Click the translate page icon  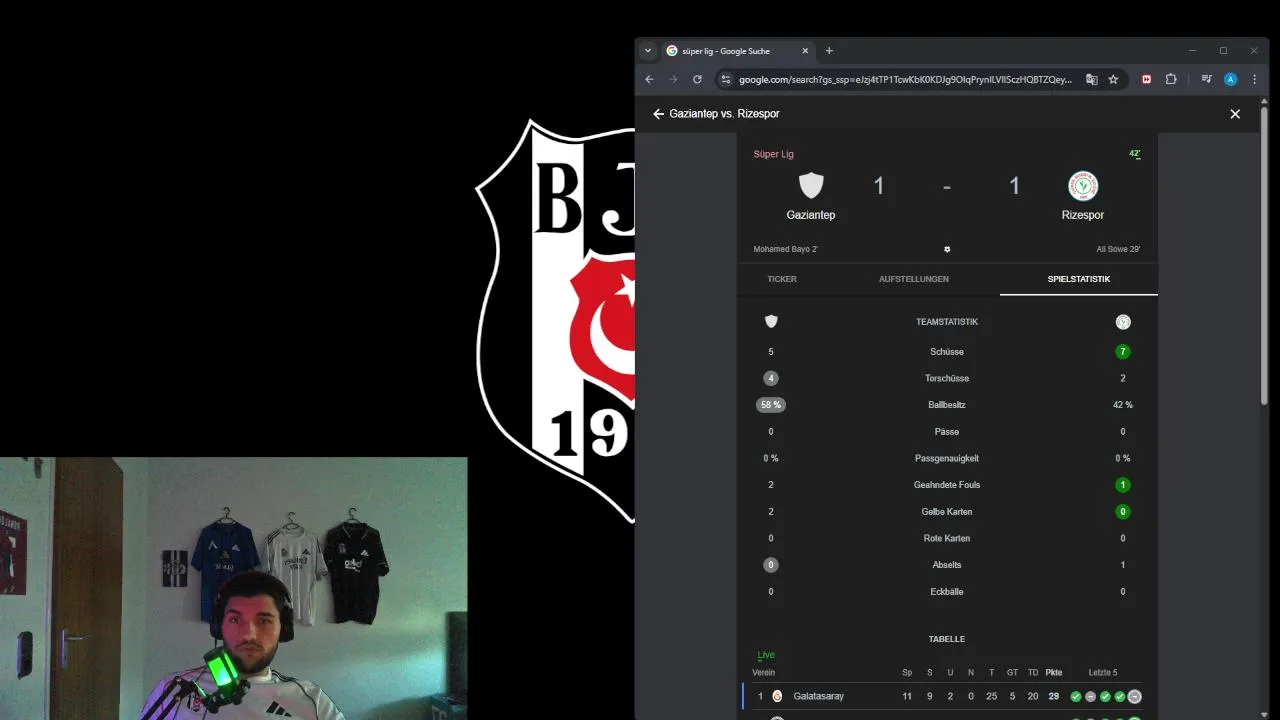[1092, 79]
